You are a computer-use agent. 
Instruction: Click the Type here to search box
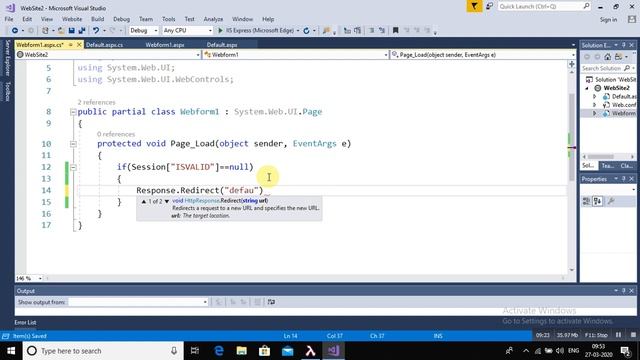point(102,351)
